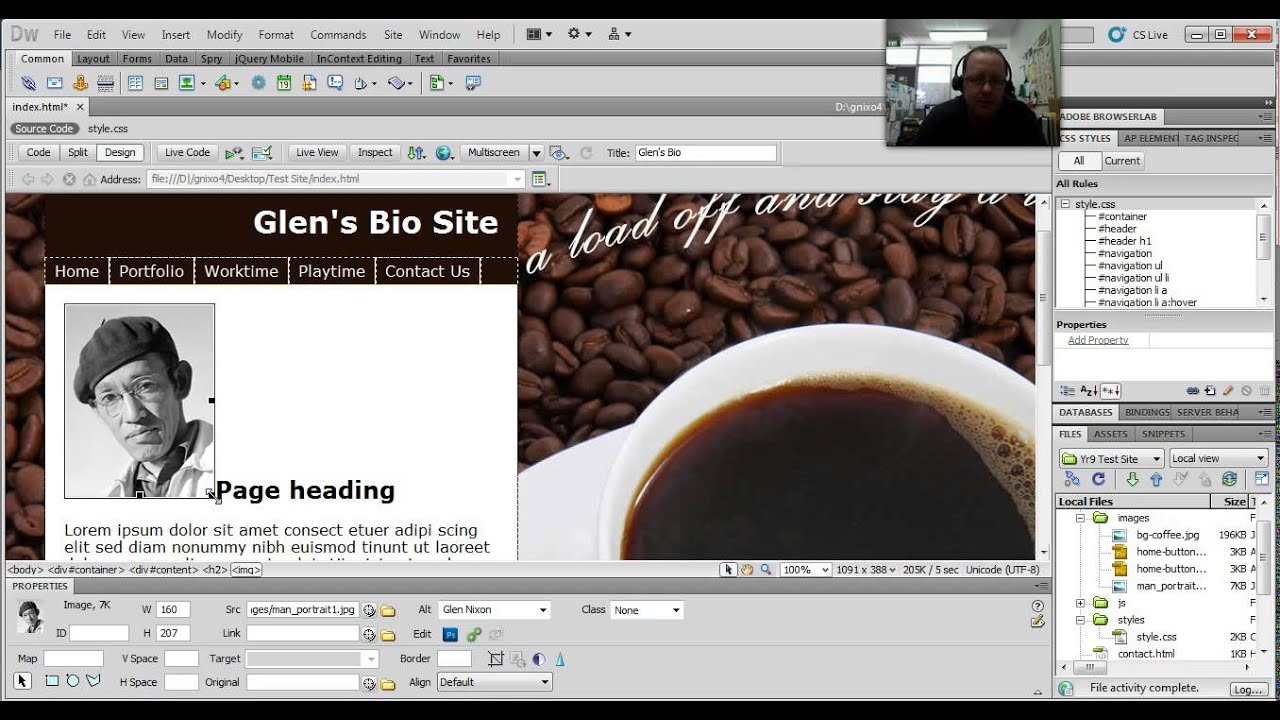This screenshot has width=1280, height=720.
Task: Collapse the images folder
Action: click(x=1080, y=518)
